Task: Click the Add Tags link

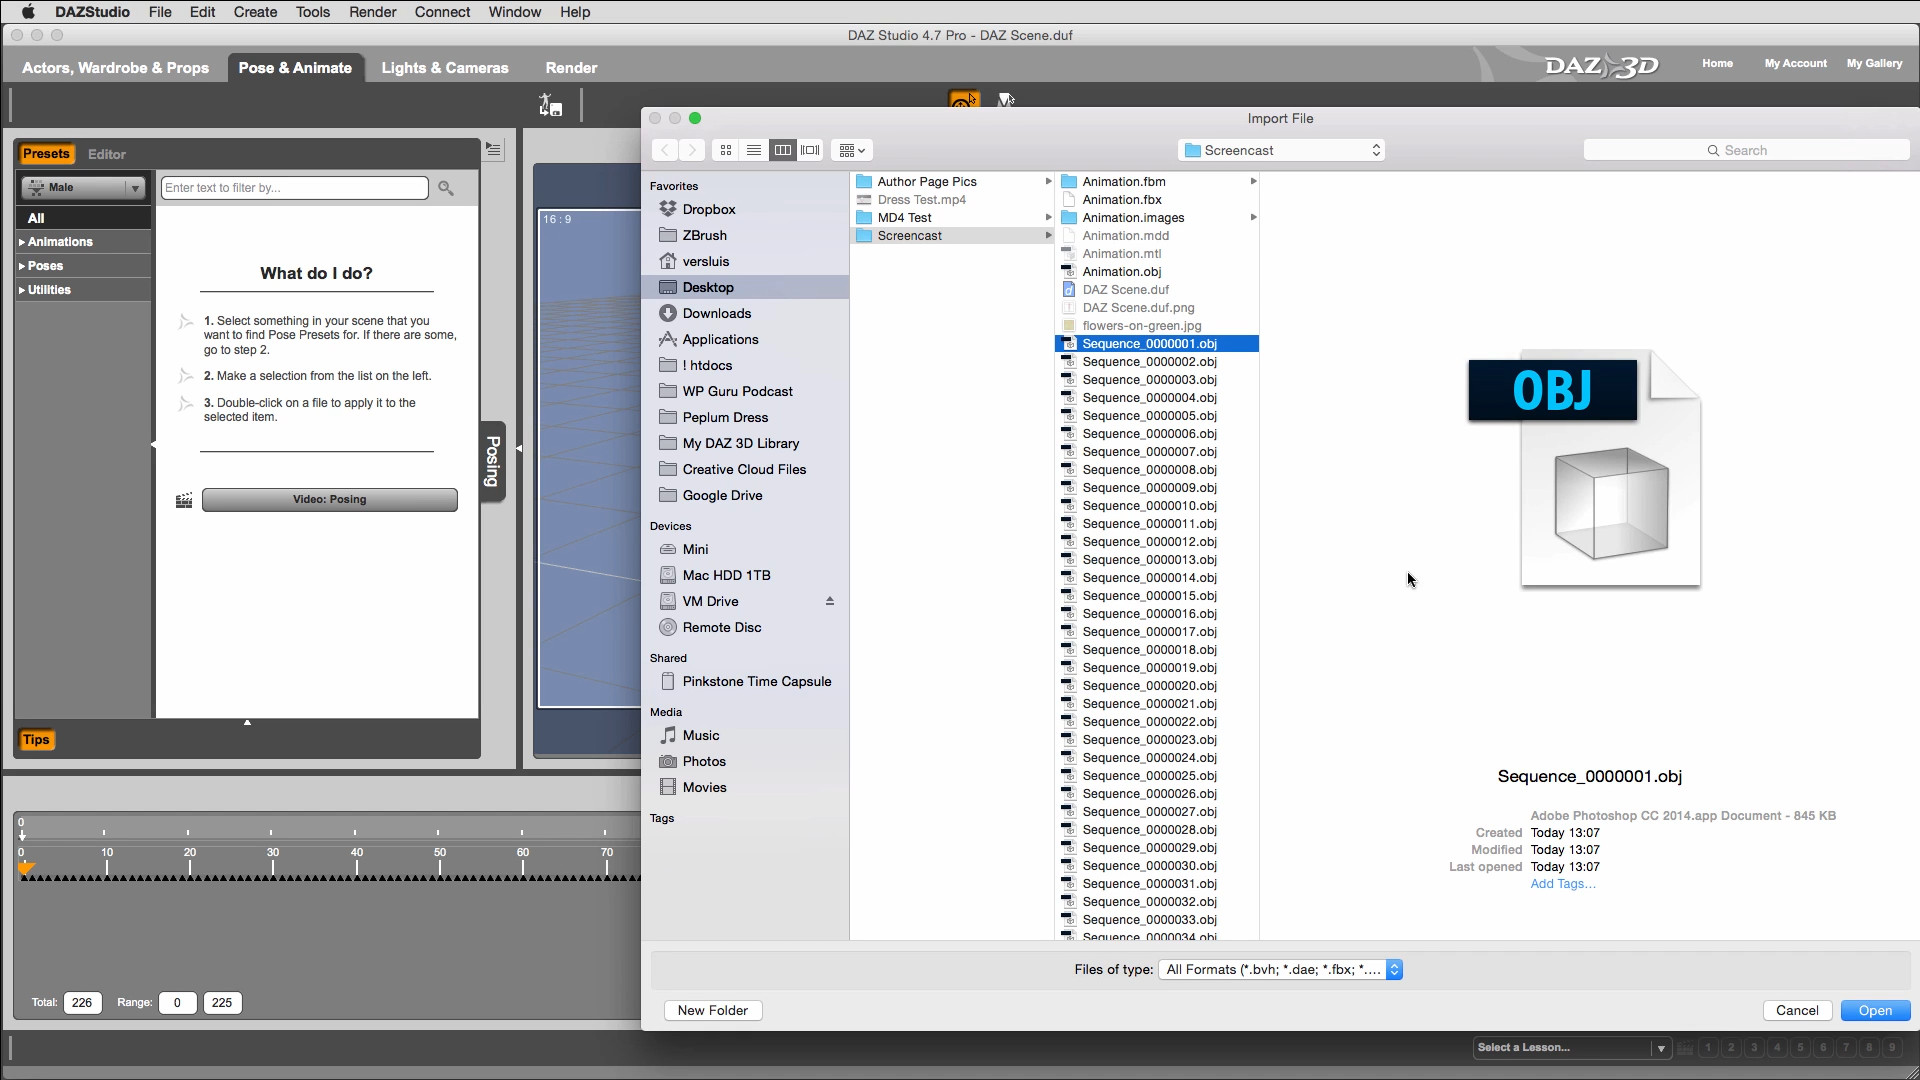Action: [1563, 883]
